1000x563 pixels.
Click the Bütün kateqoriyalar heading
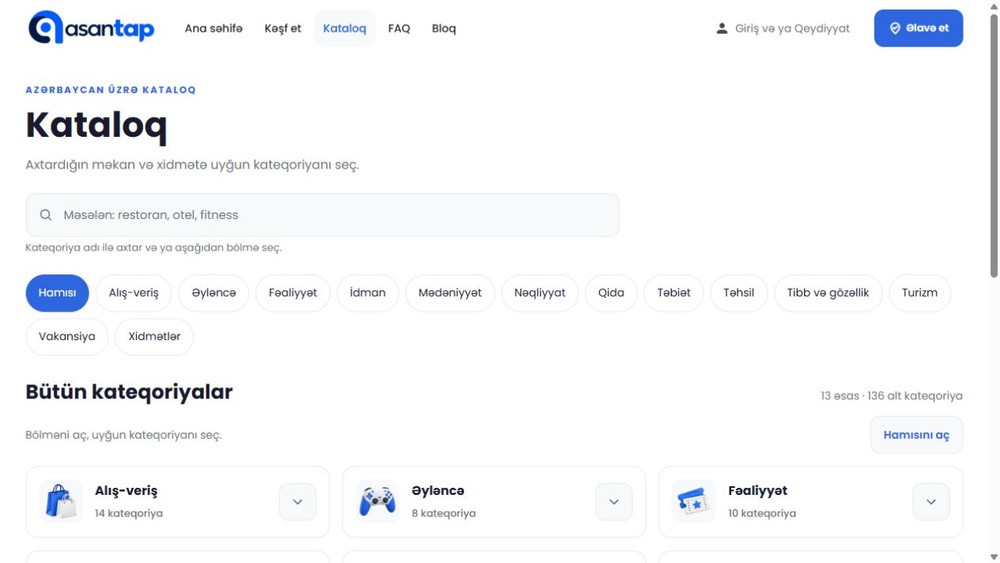(129, 391)
